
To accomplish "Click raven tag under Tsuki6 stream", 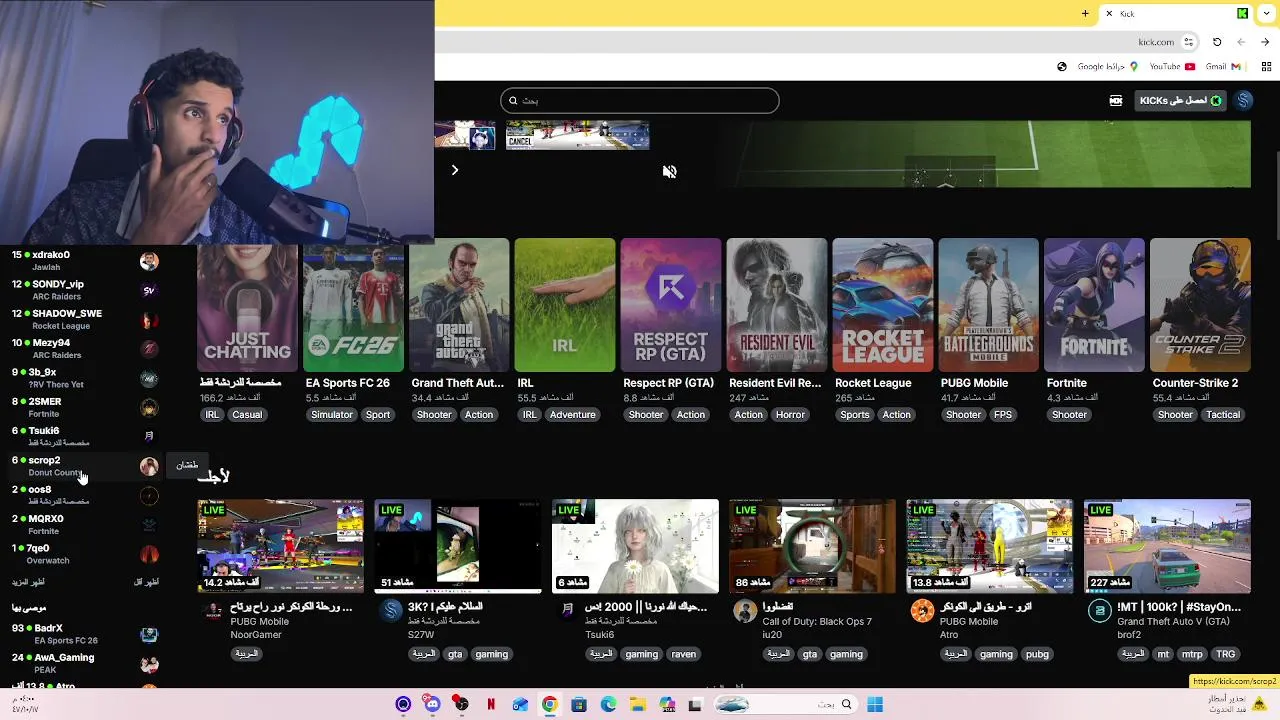I will pyautogui.click(x=683, y=654).
